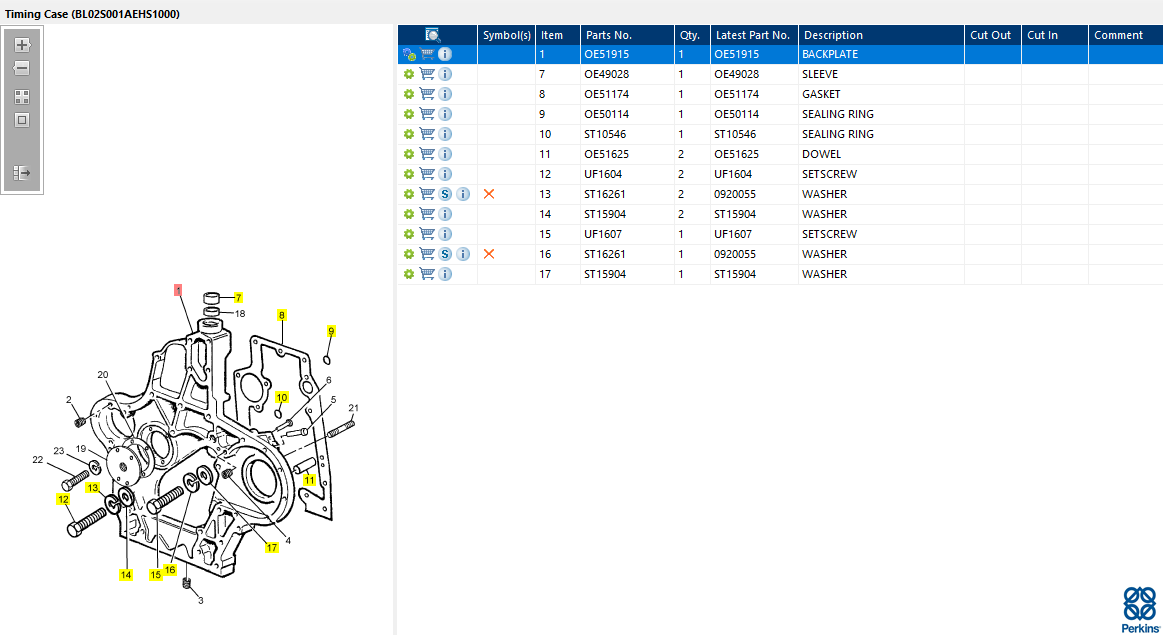Click the orange X symbol for item 16
The width and height of the screenshot is (1163, 635).
489,254
